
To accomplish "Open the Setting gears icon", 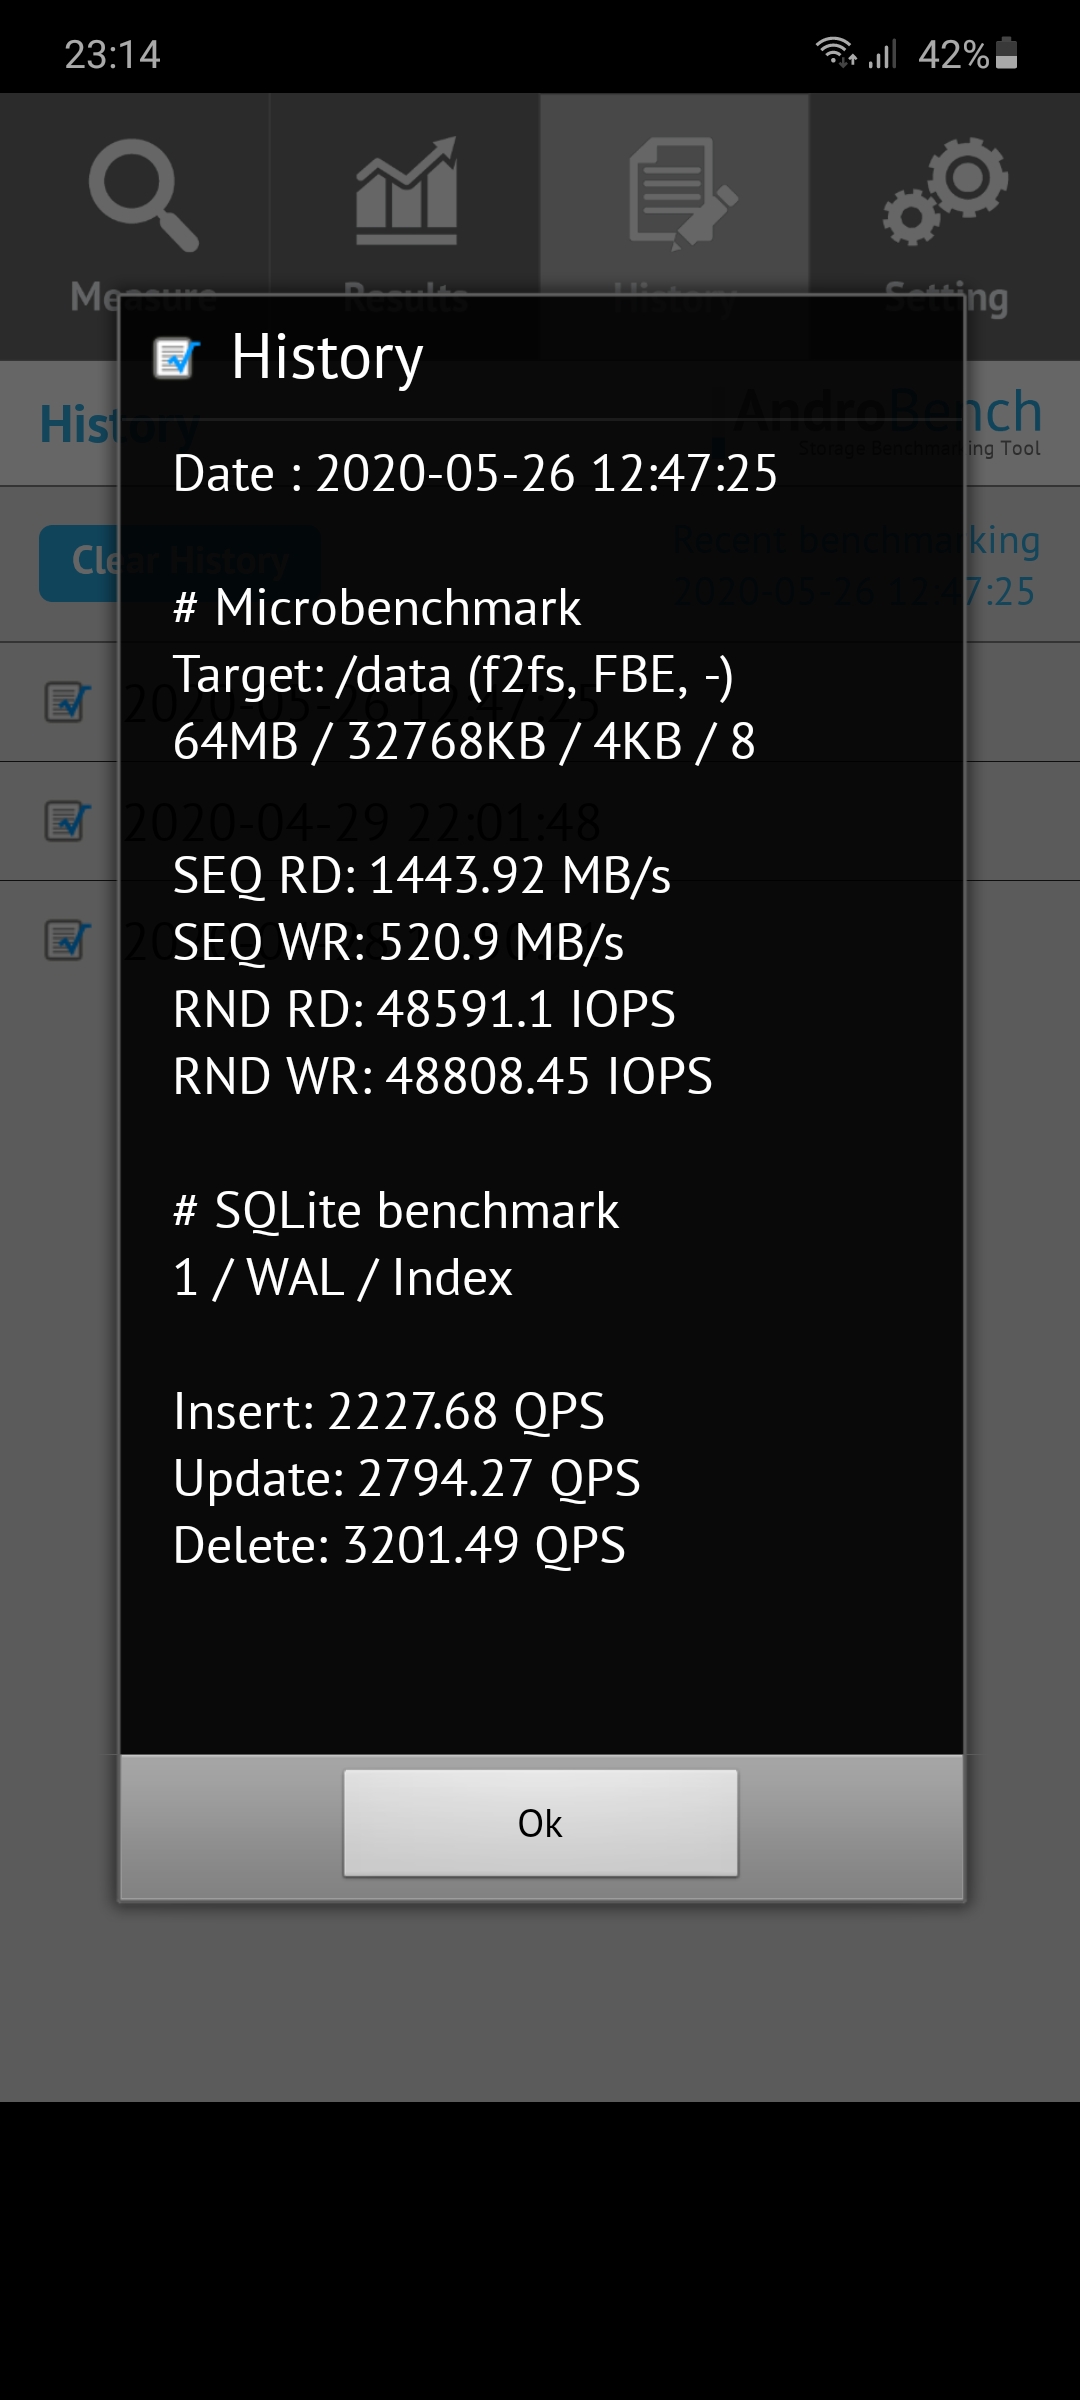I will 945,192.
